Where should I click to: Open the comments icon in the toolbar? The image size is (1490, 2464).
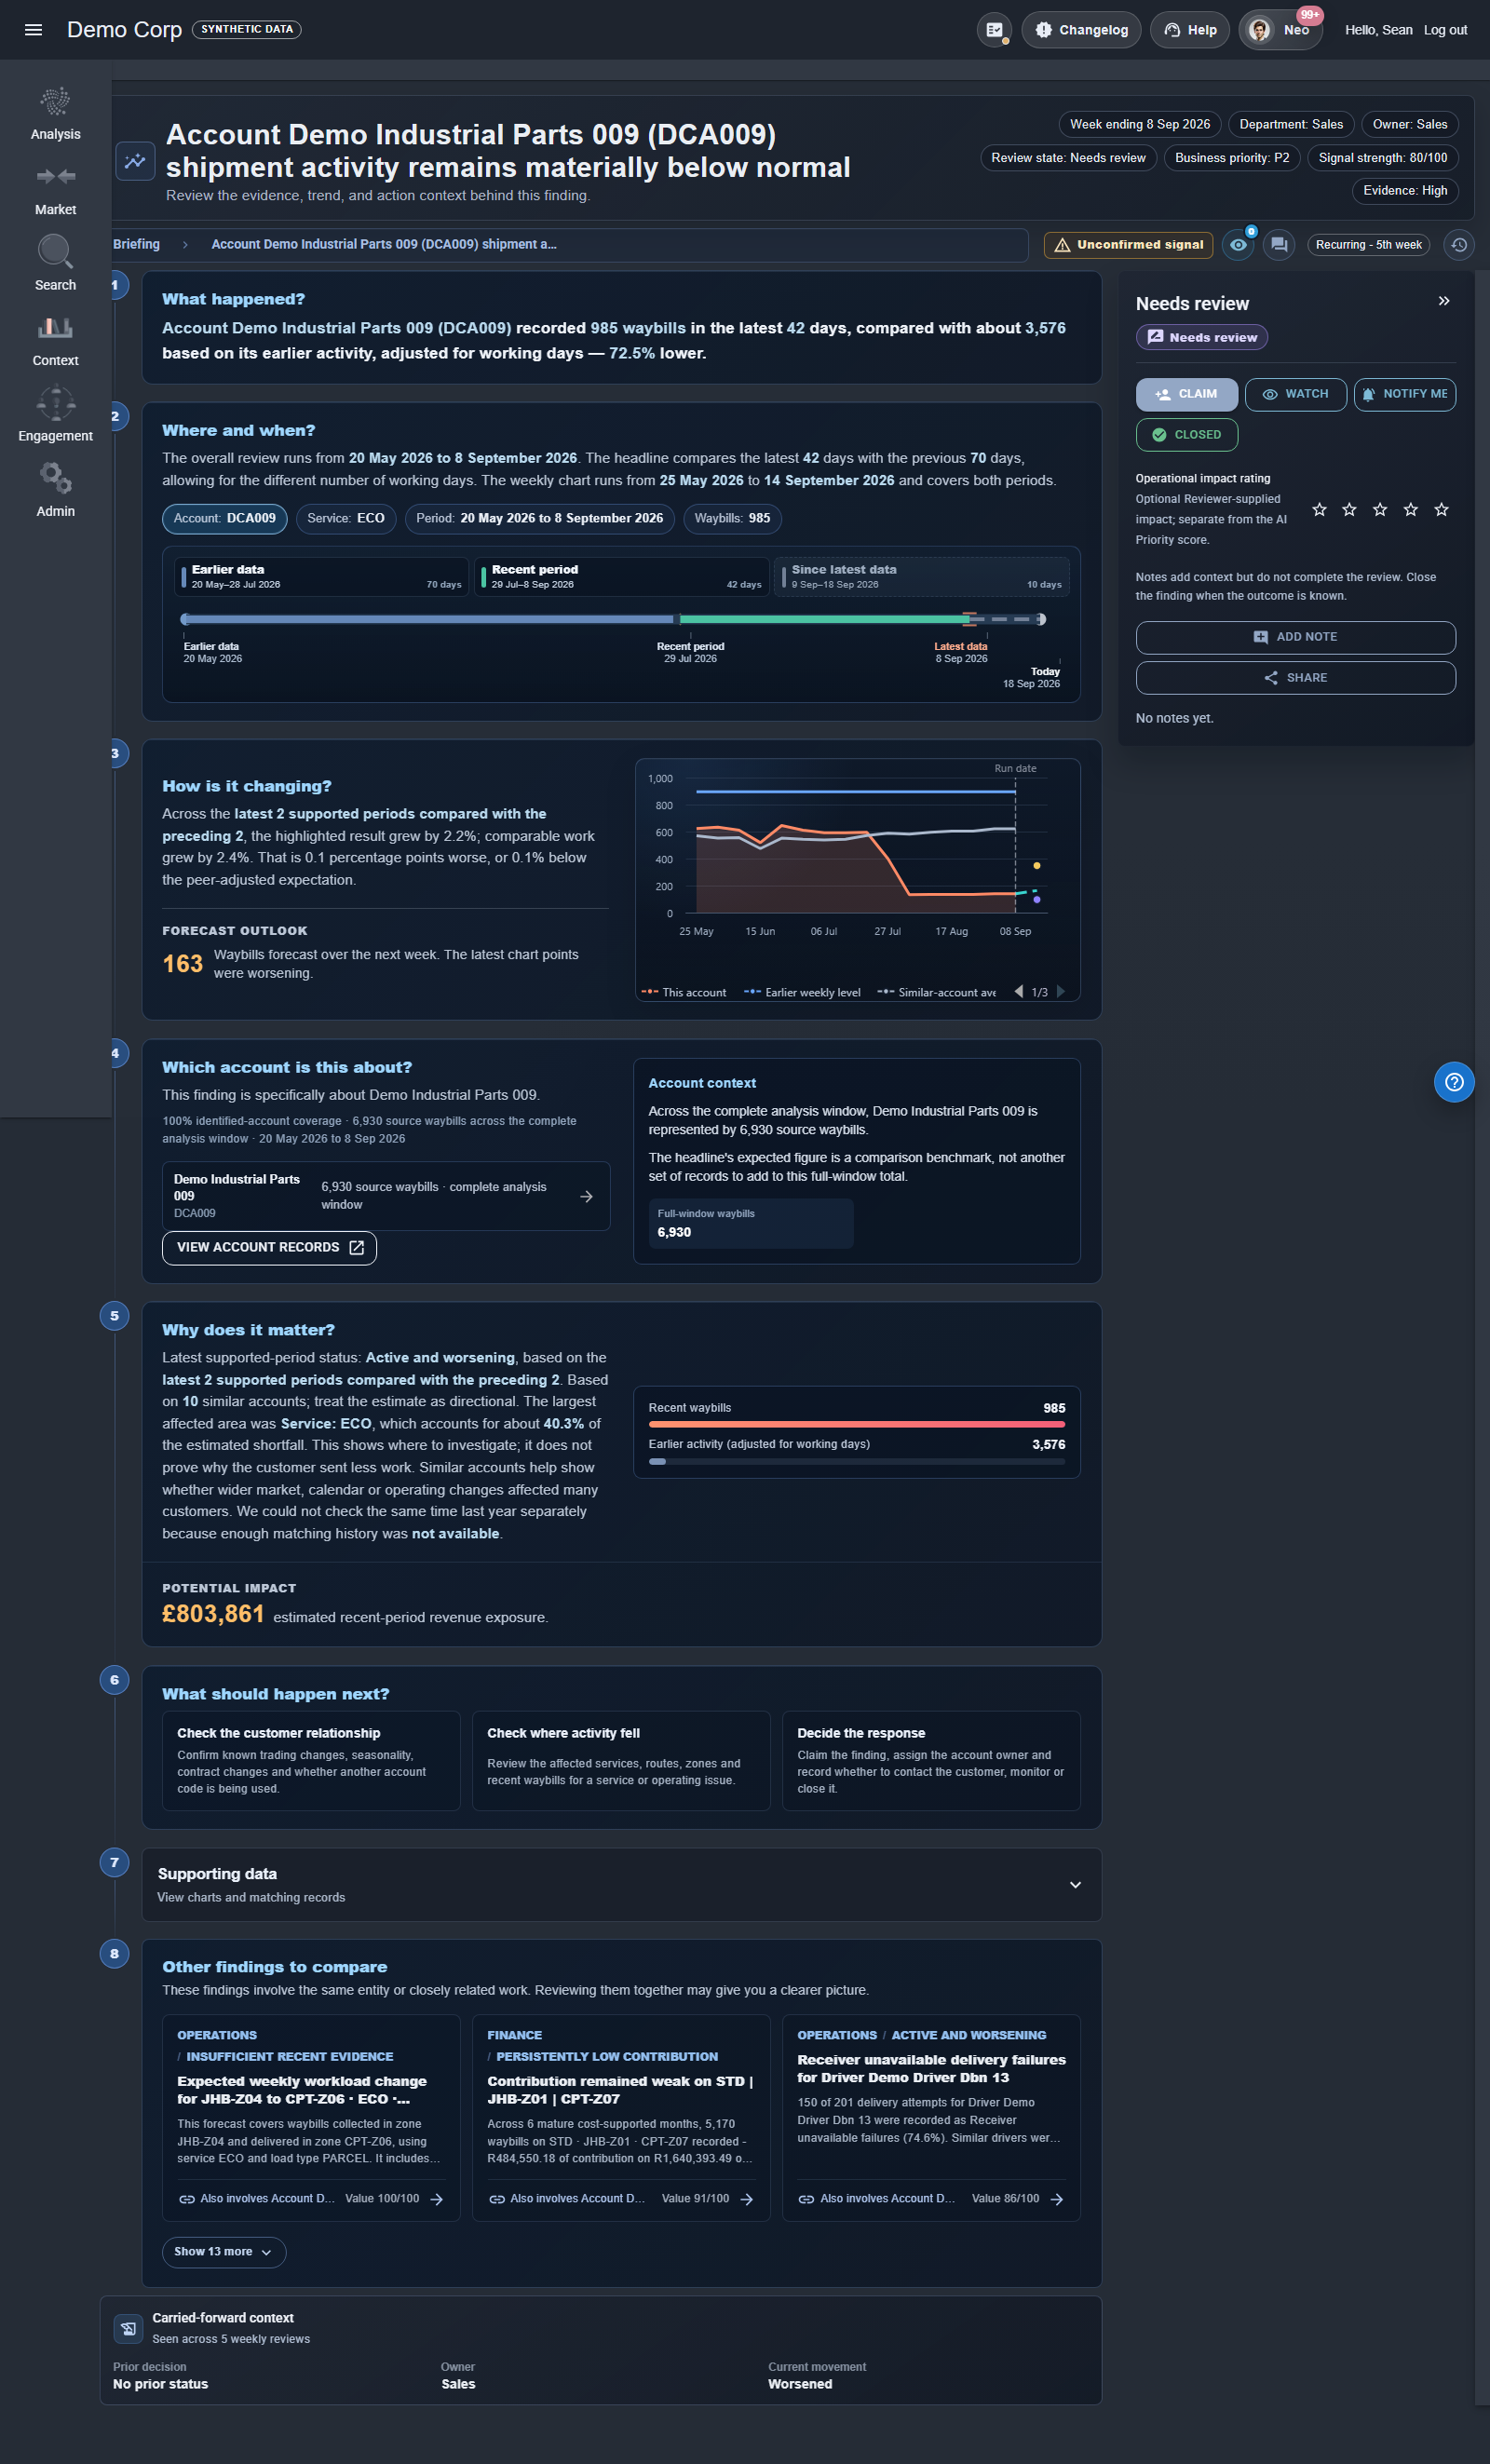coord(1279,245)
